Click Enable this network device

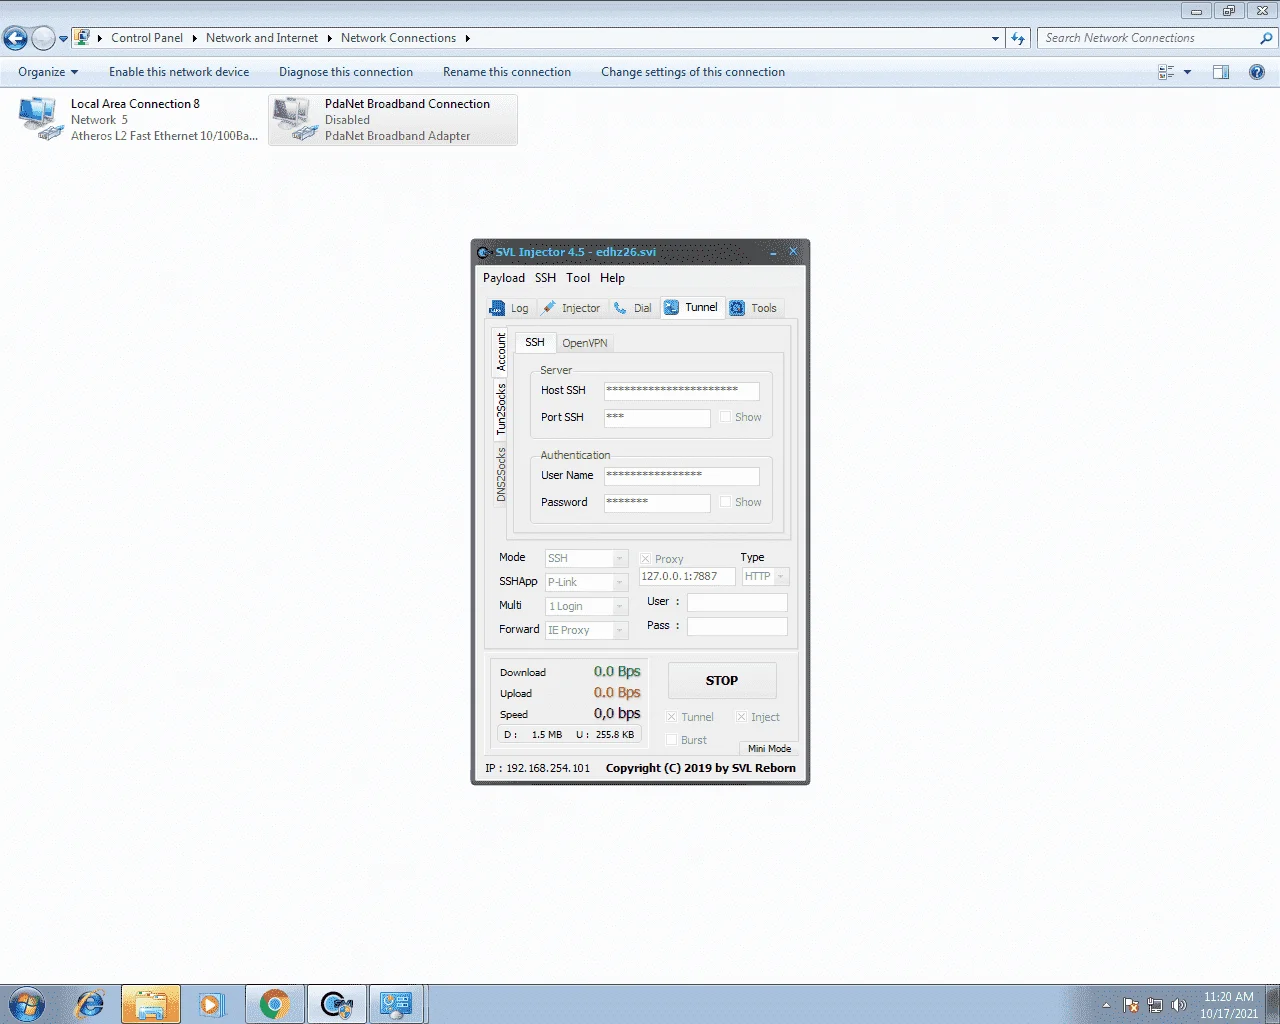coord(179,72)
